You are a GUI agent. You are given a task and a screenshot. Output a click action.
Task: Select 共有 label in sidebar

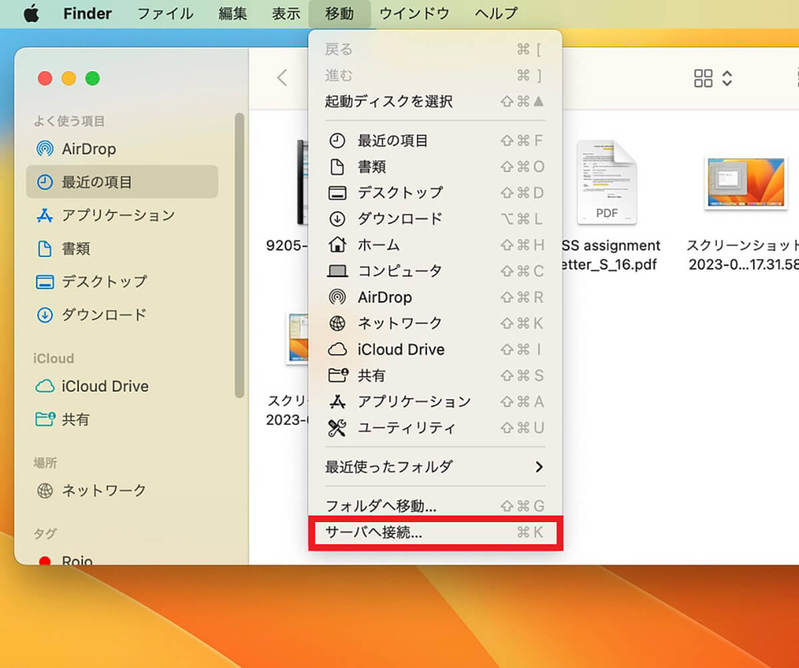75,419
